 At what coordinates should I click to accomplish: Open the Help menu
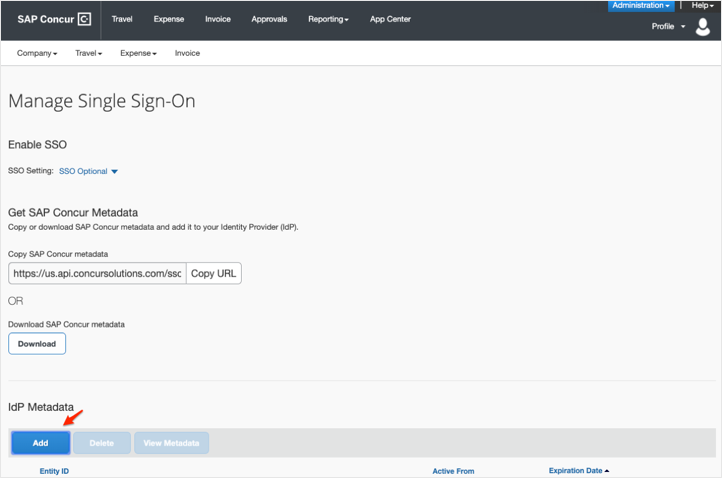(x=702, y=6)
